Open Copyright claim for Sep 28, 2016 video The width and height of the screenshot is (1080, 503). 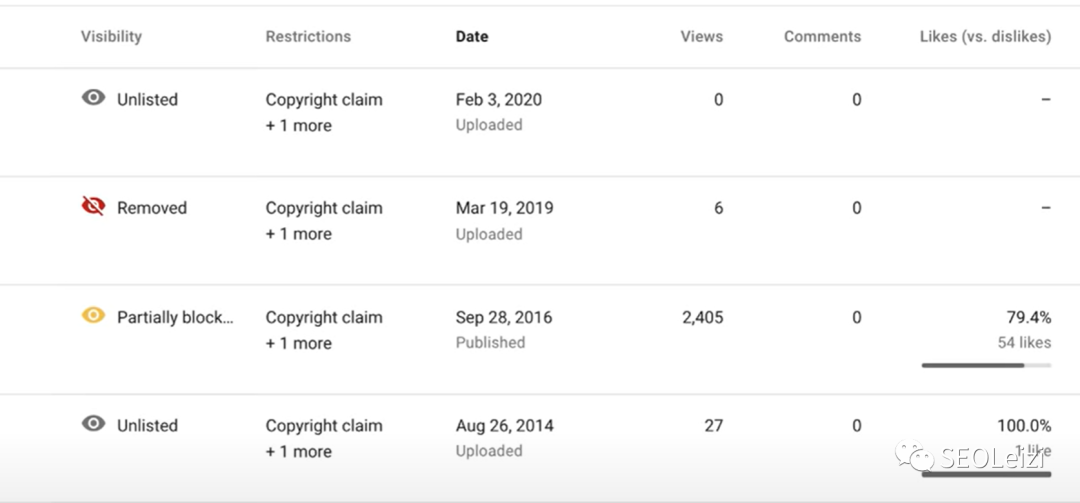324,317
